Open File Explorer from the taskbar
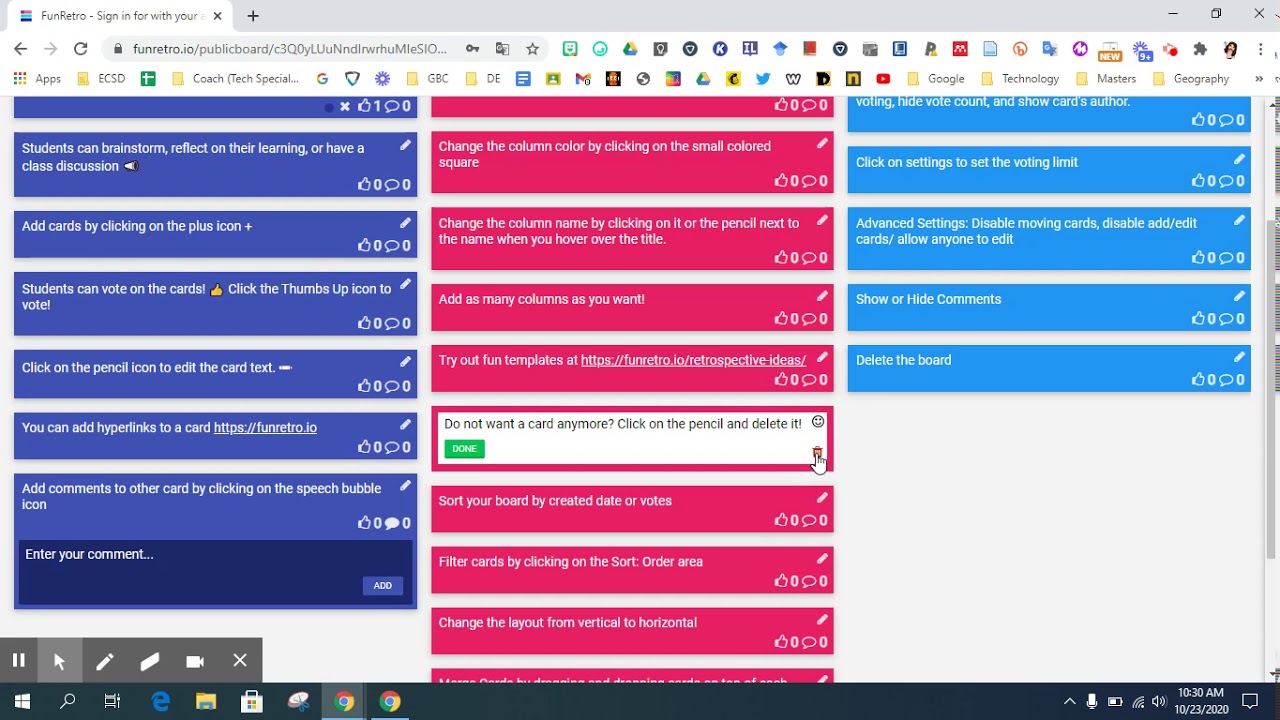Viewport: 1280px width, 720px height. point(206,701)
